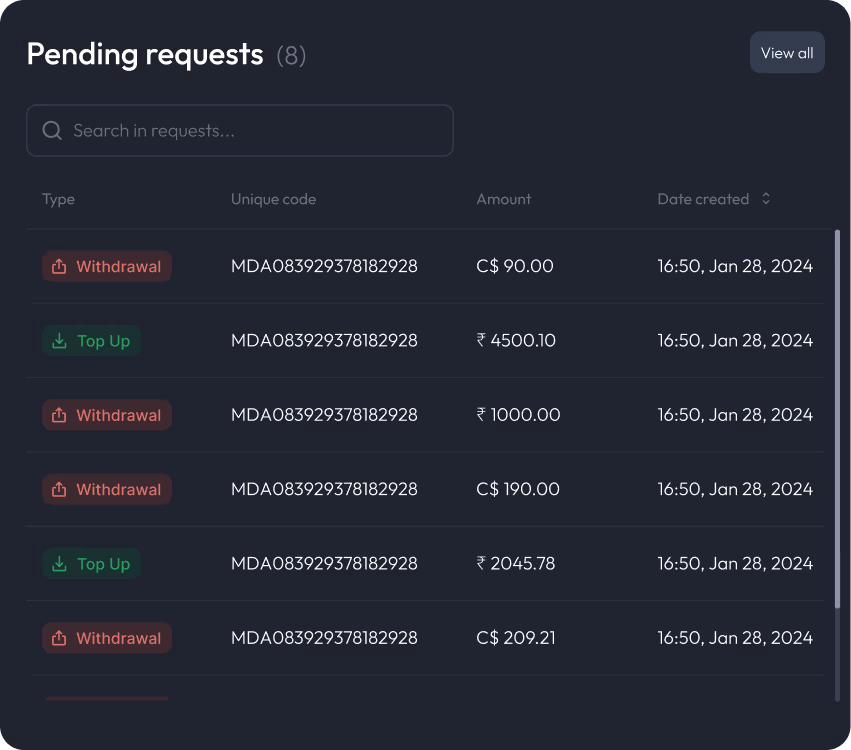The image size is (851, 750).
Task: Click the upload icon on the ₹ 1000.00 withdrawal
Action: (x=59, y=415)
